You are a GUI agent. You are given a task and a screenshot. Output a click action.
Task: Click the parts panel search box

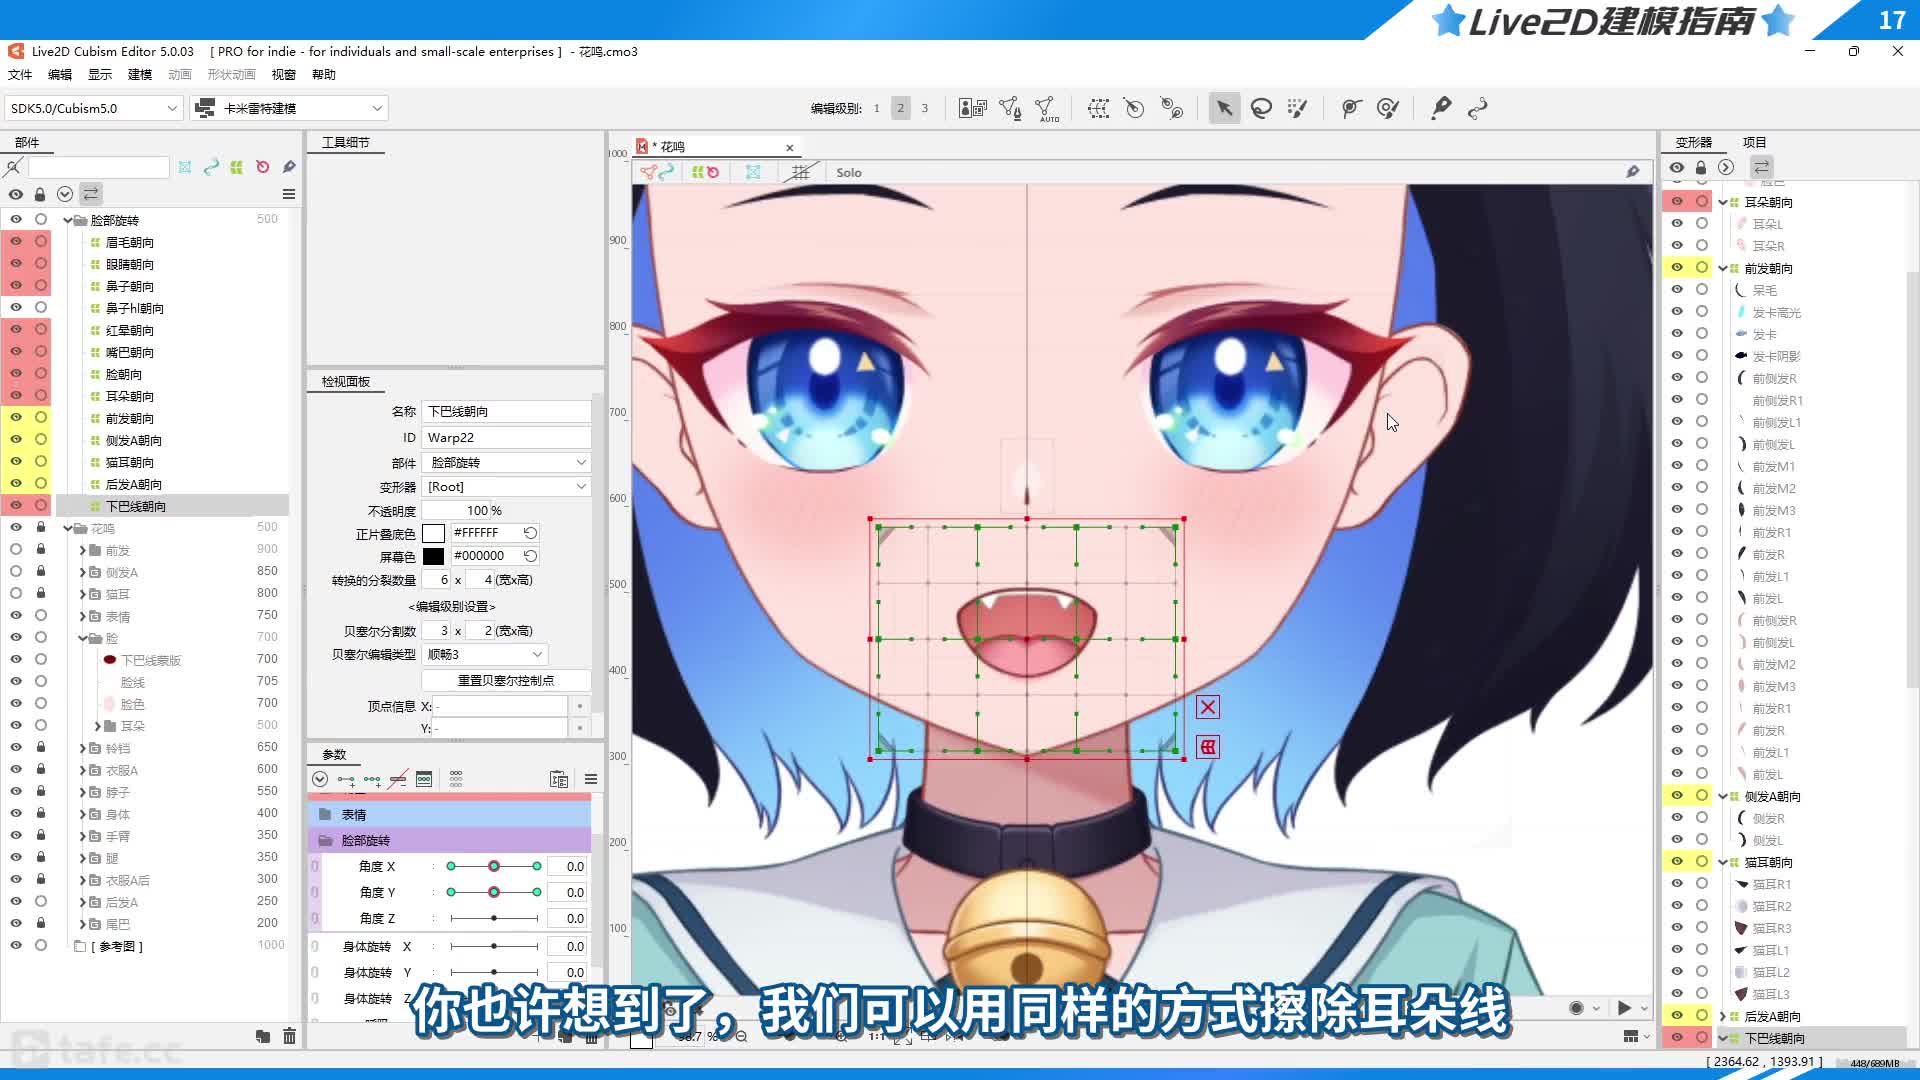coord(98,167)
